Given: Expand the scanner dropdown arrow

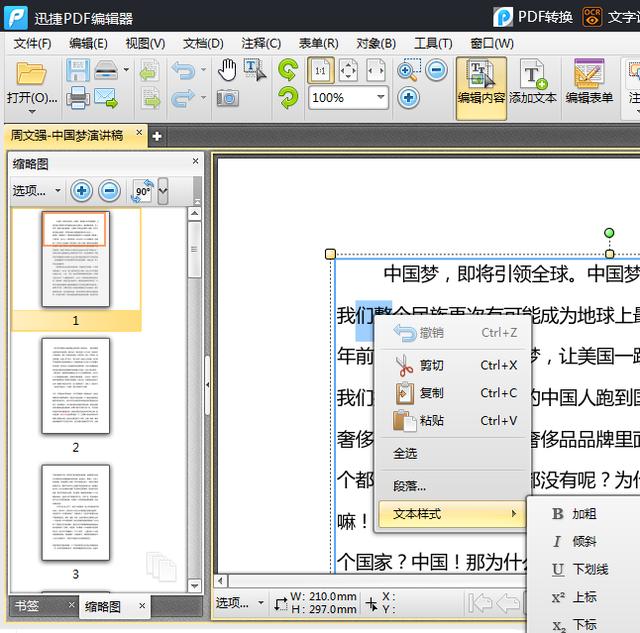Looking at the screenshot, I should (126, 70).
